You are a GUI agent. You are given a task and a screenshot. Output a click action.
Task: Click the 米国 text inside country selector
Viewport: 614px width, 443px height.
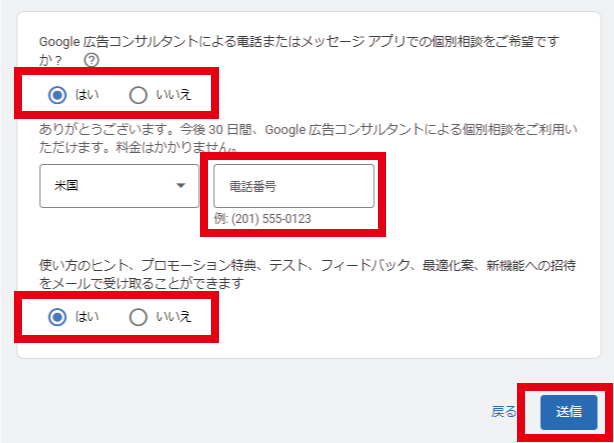66,185
